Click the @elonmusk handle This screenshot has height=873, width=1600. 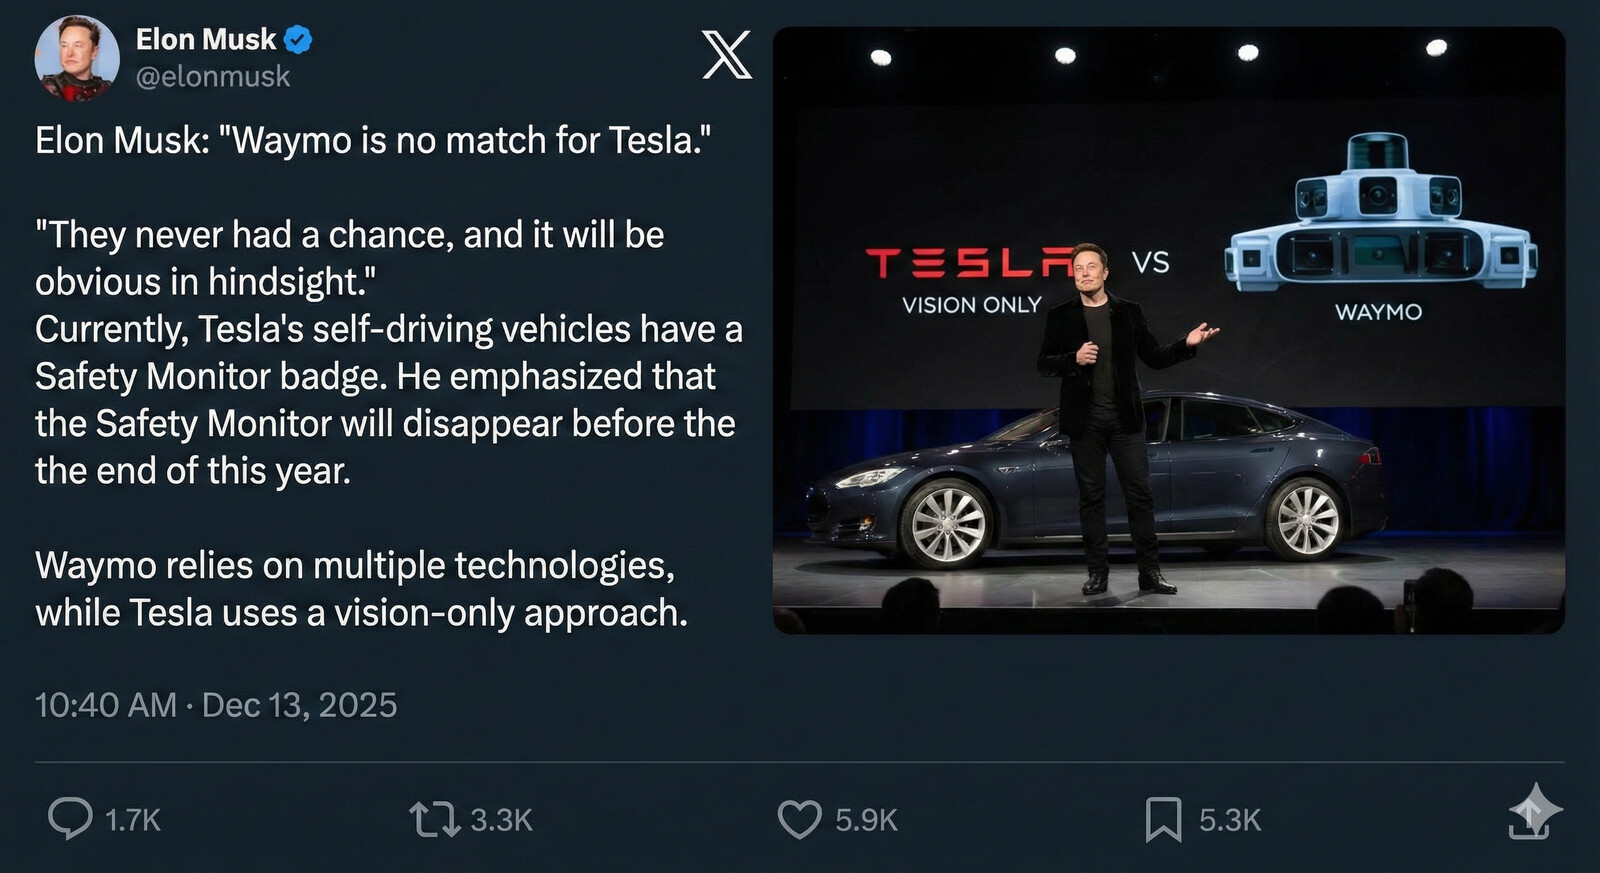tap(212, 77)
